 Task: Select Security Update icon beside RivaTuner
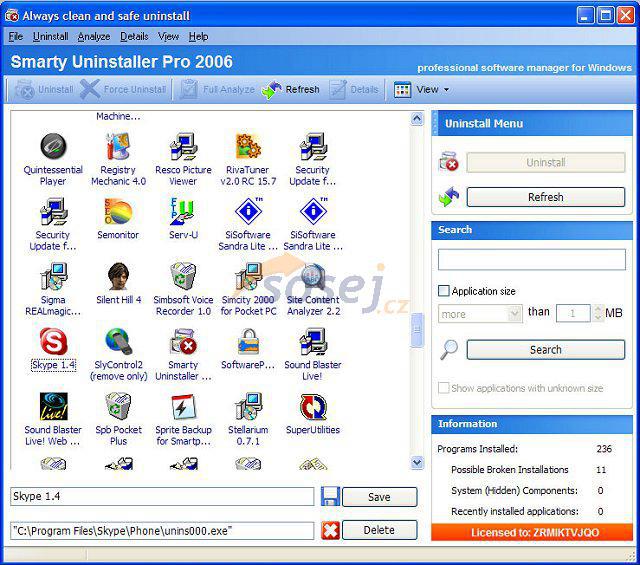(313, 146)
